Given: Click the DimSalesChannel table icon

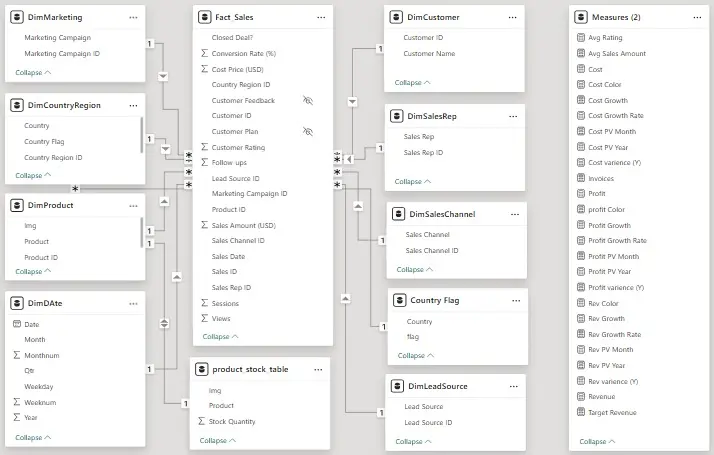Looking at the screenshot, I should click(398, 214).
